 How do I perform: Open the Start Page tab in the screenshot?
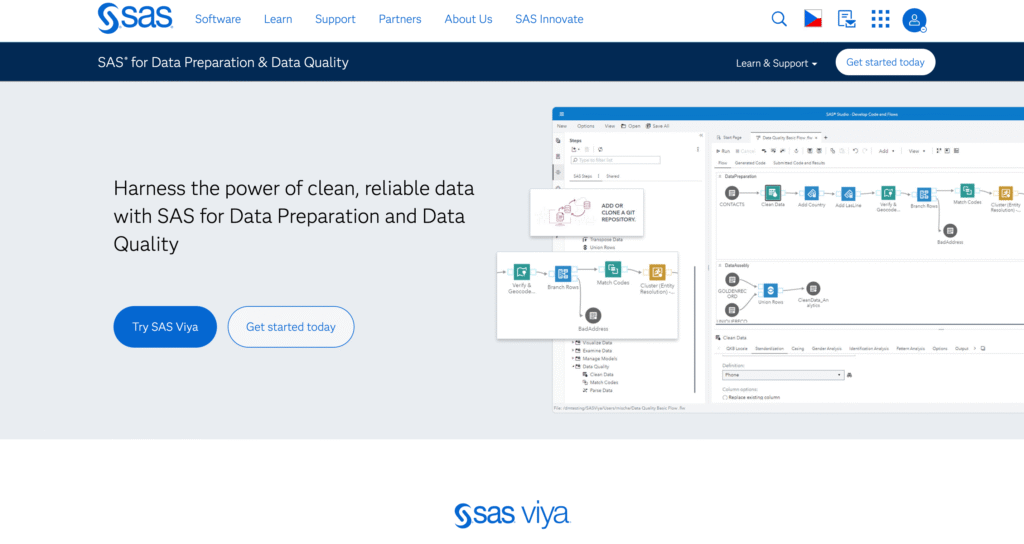pyautogui.click(x=729, y=138)
